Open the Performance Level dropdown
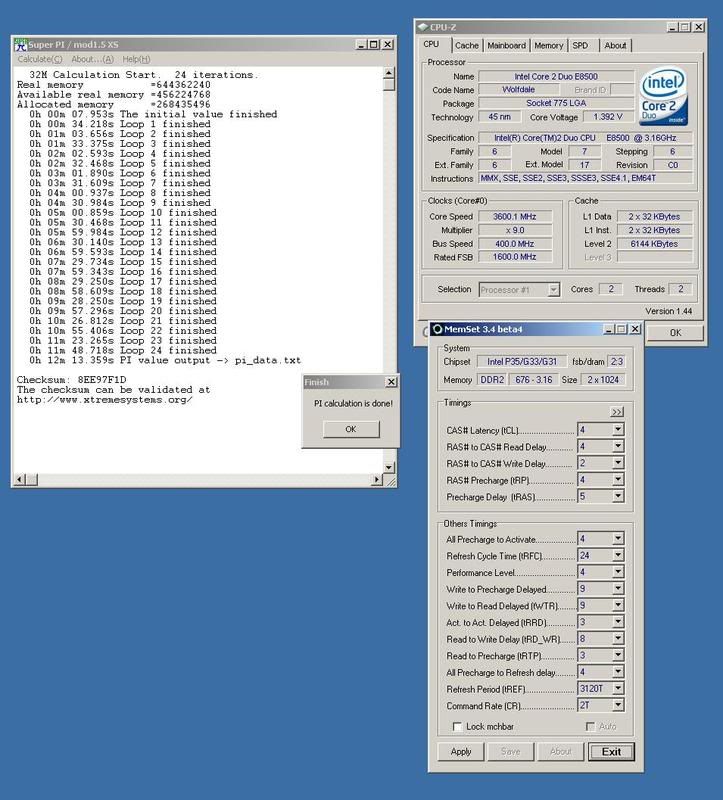Image resolution: width=723 pixels, height=800 pixels. pos(618,572)
